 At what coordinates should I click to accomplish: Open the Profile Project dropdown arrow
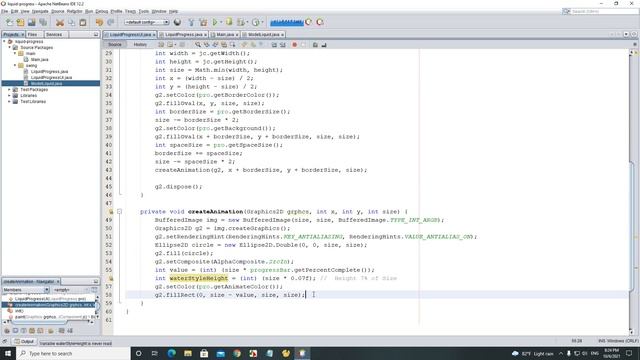tap(262, 22)
